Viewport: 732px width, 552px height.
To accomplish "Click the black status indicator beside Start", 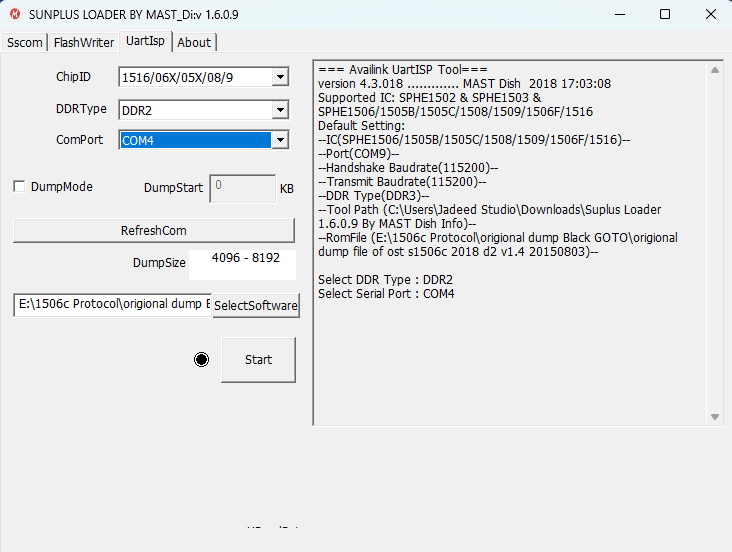I will [x=202, y=360].
